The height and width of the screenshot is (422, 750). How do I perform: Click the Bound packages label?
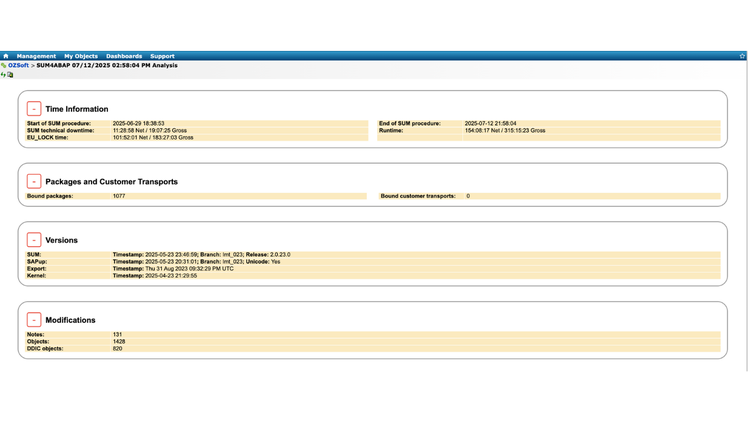click(50, 196)
